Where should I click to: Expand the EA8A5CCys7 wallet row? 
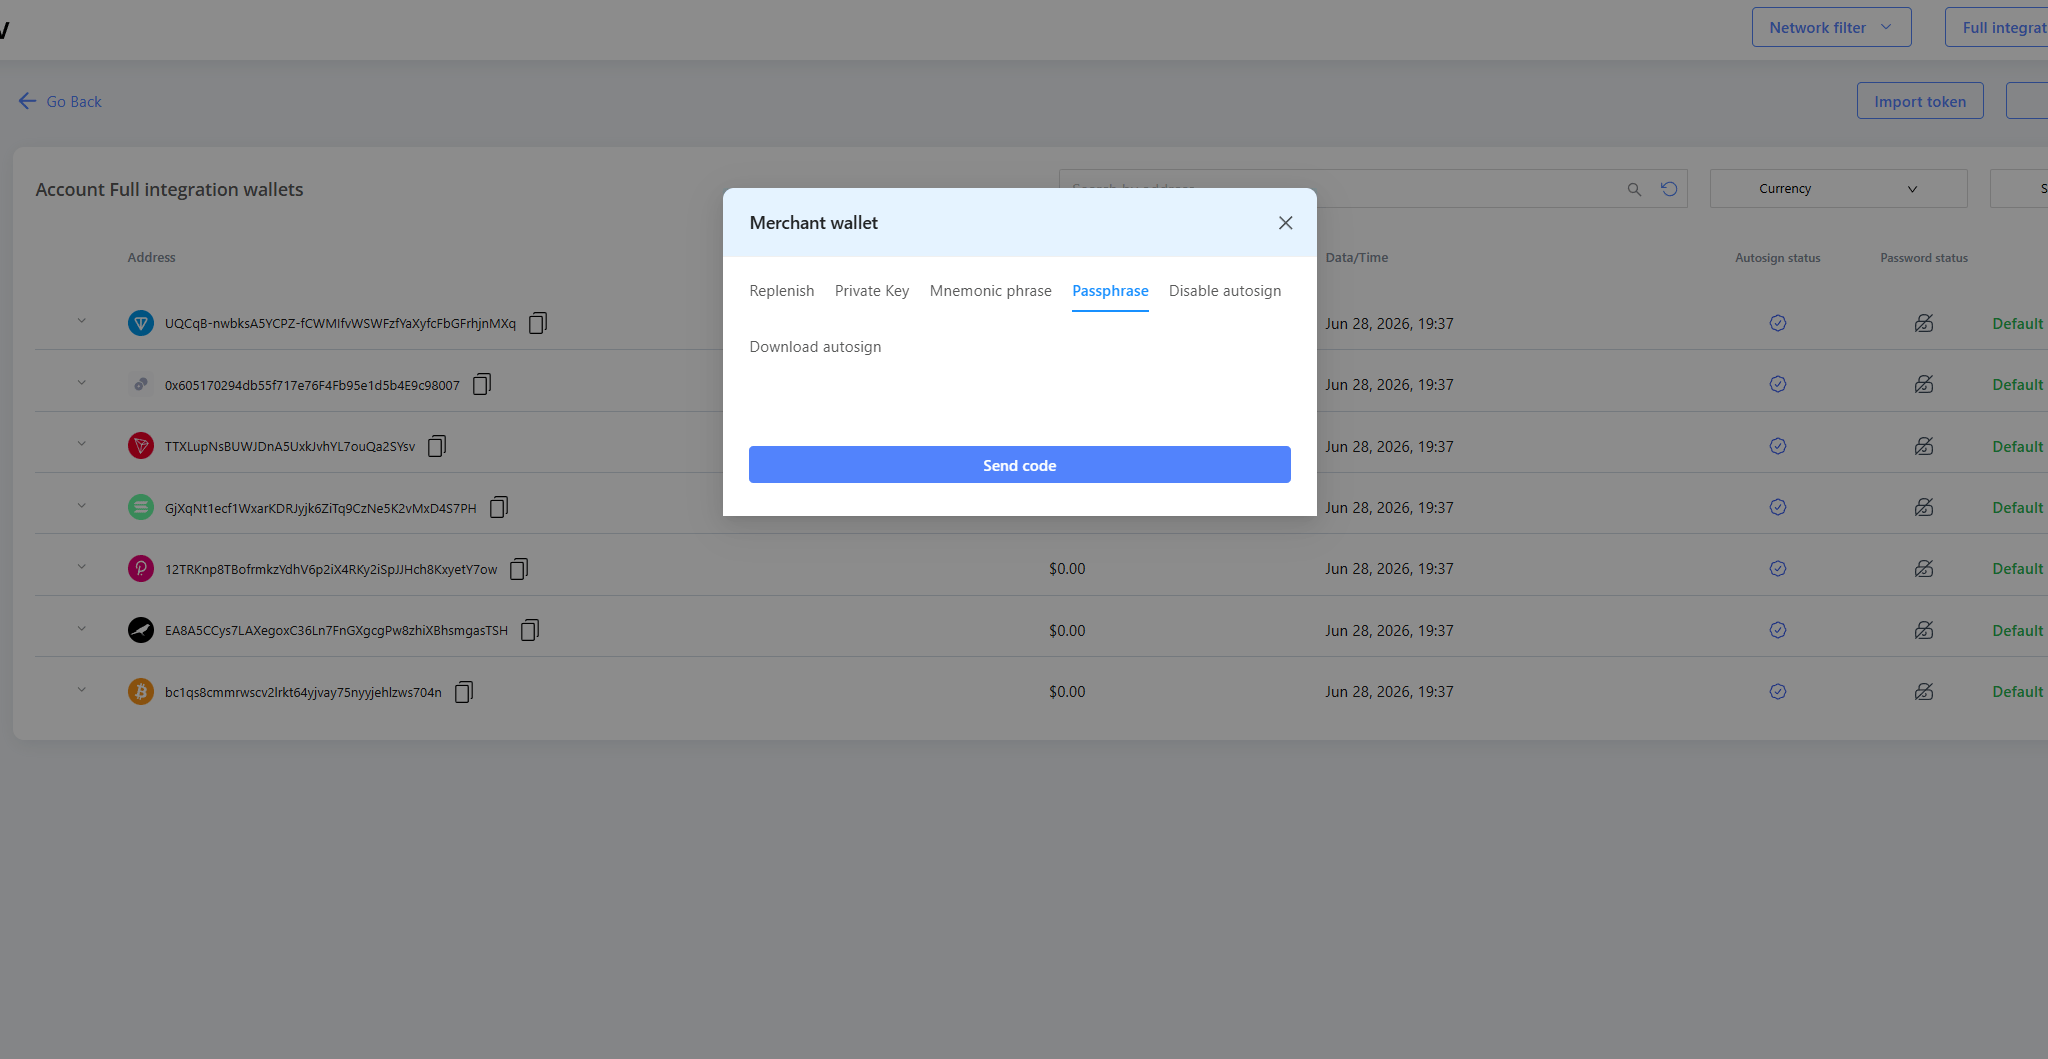(82, 628)
